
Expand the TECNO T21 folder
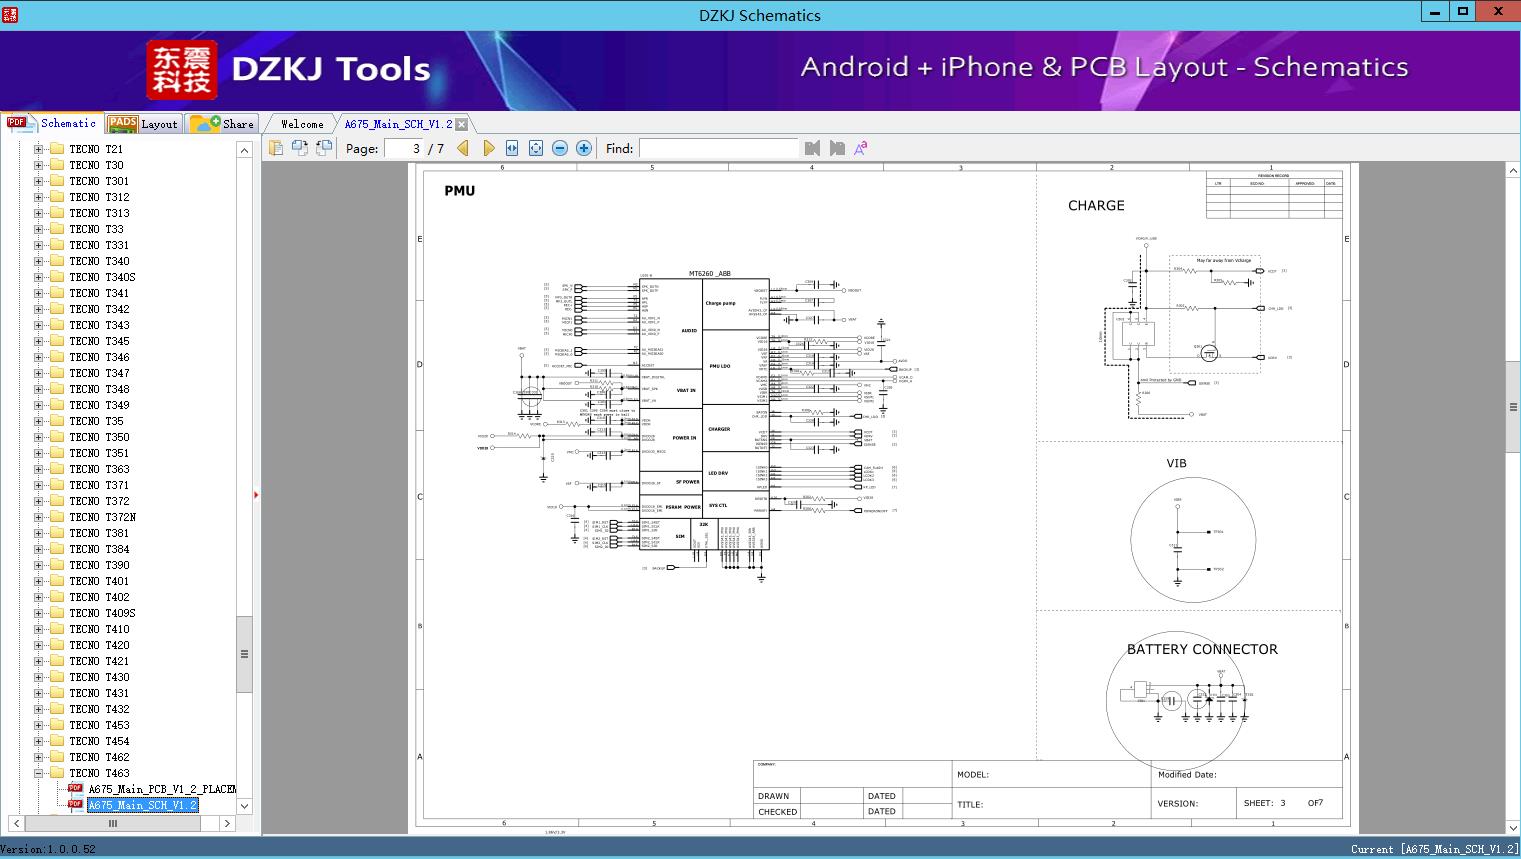point(39,149)
